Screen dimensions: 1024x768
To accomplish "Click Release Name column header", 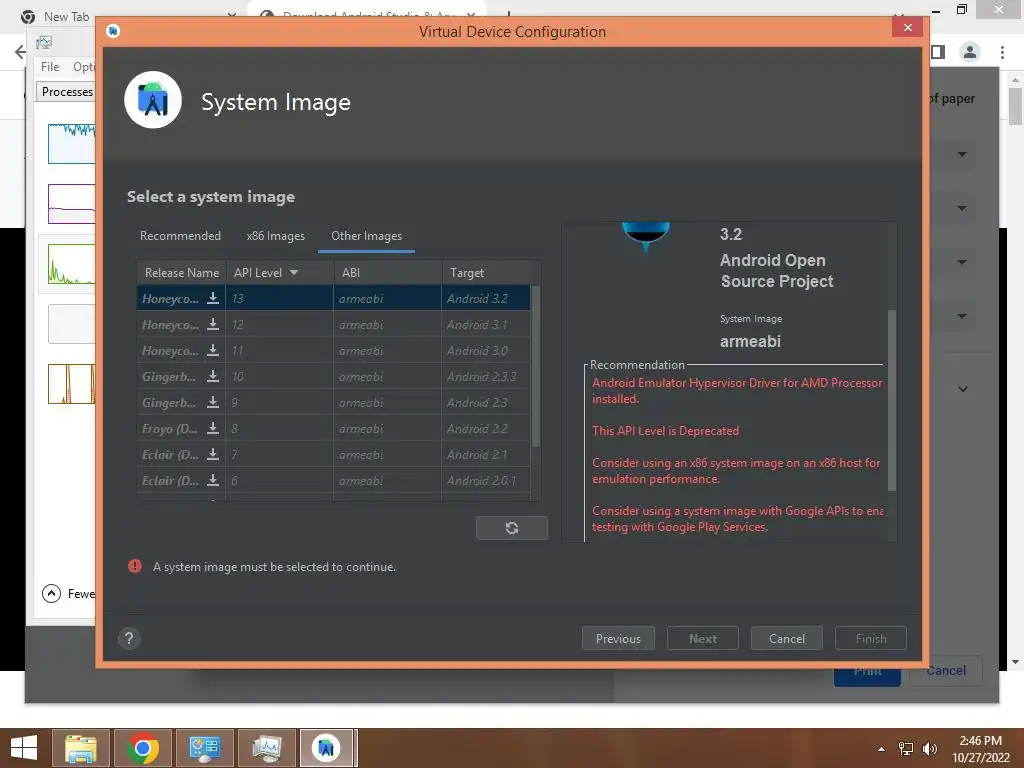I will (x=182, y=272).
